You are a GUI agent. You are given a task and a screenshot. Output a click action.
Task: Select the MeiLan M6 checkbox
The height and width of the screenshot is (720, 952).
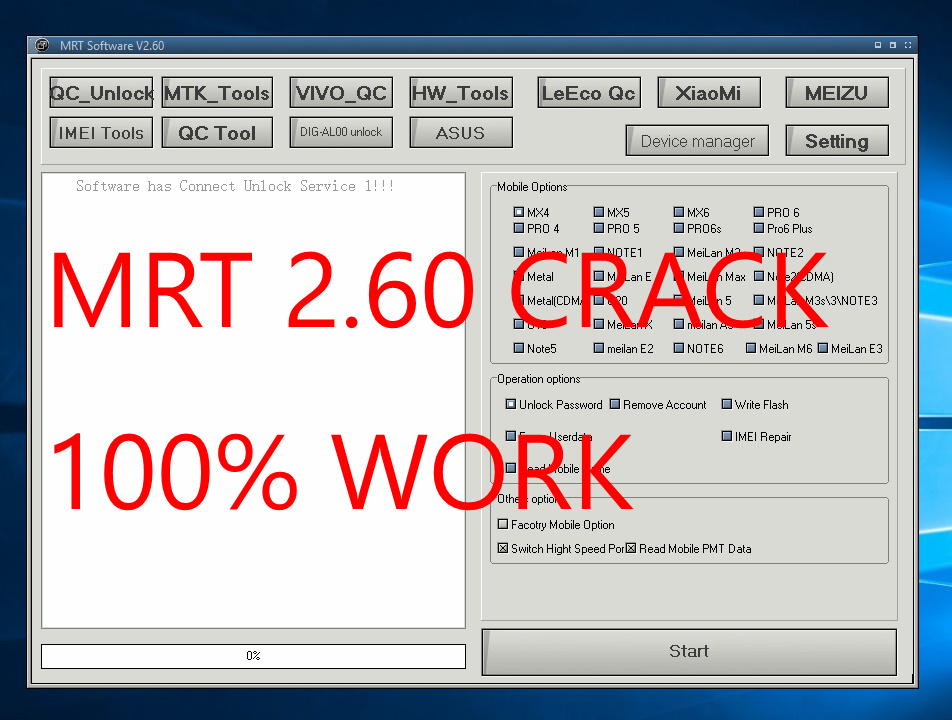pos(751,348)
